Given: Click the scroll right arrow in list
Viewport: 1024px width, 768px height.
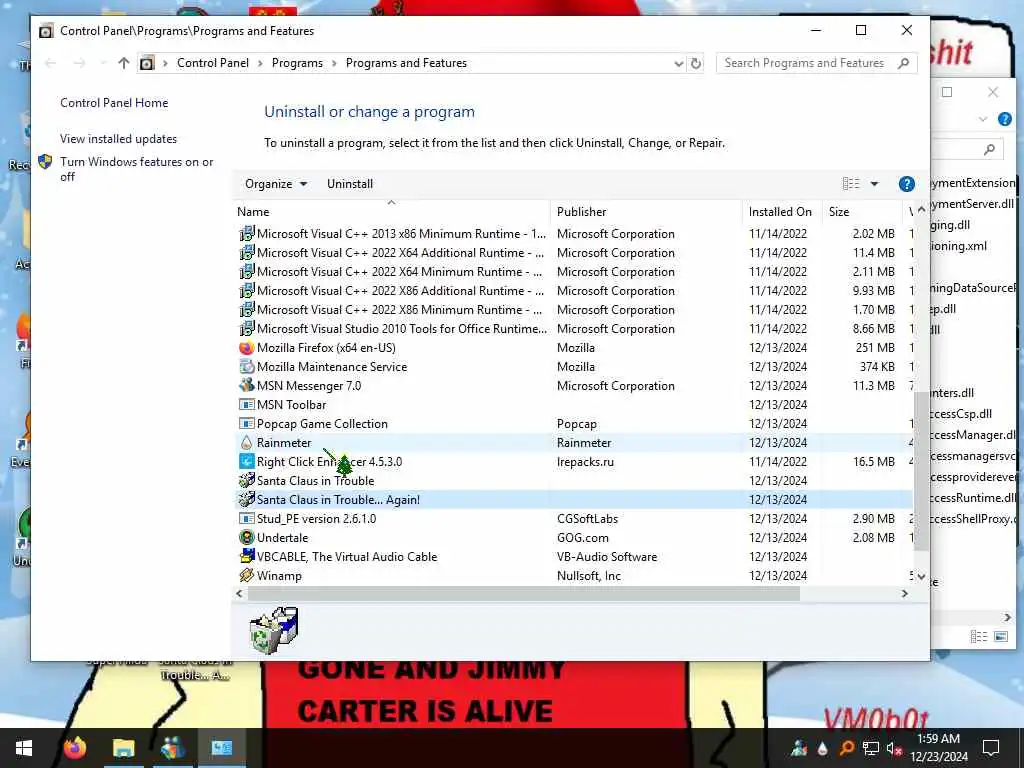Looking at the screenshot, I should (x=904, y=594).
